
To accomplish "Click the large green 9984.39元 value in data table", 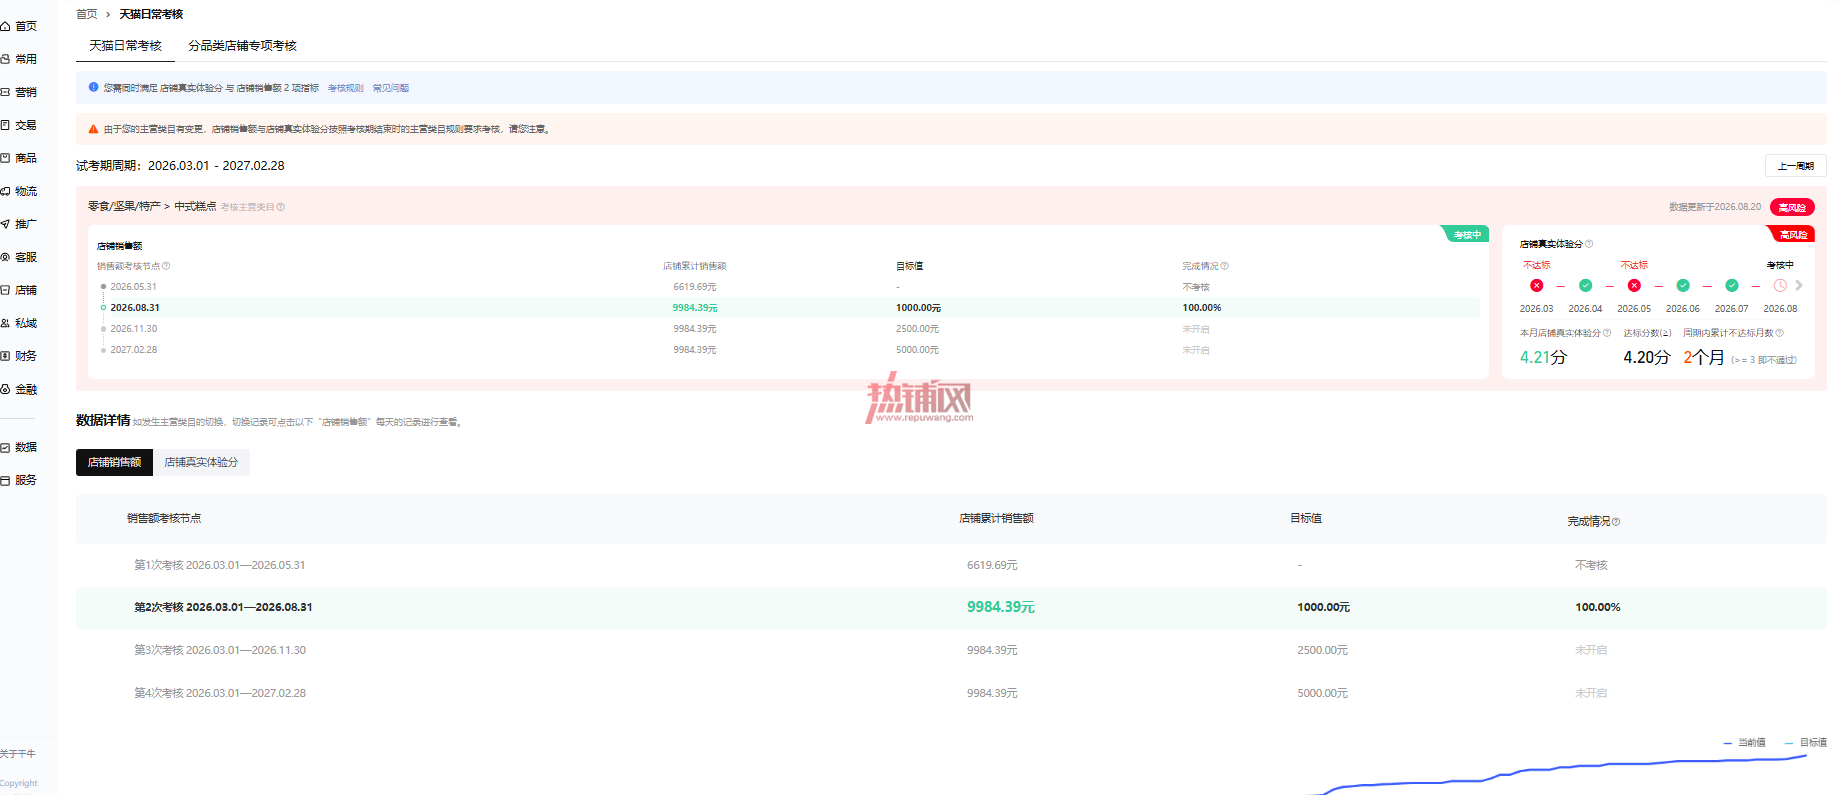I will (x=1001, y=607).
